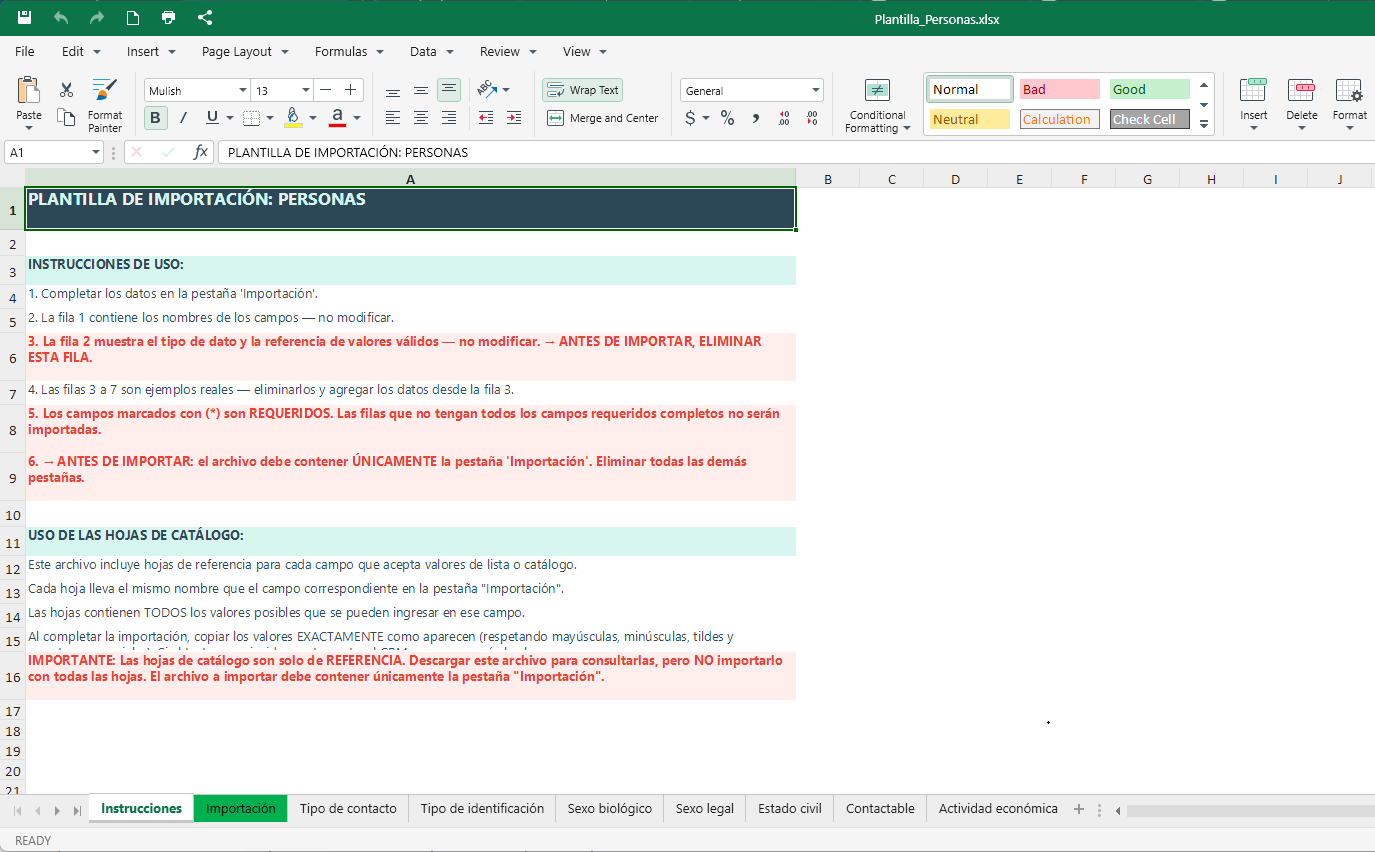1375x852 pixels.
Task: Redo the last undone action
Action: coord(97,18)
